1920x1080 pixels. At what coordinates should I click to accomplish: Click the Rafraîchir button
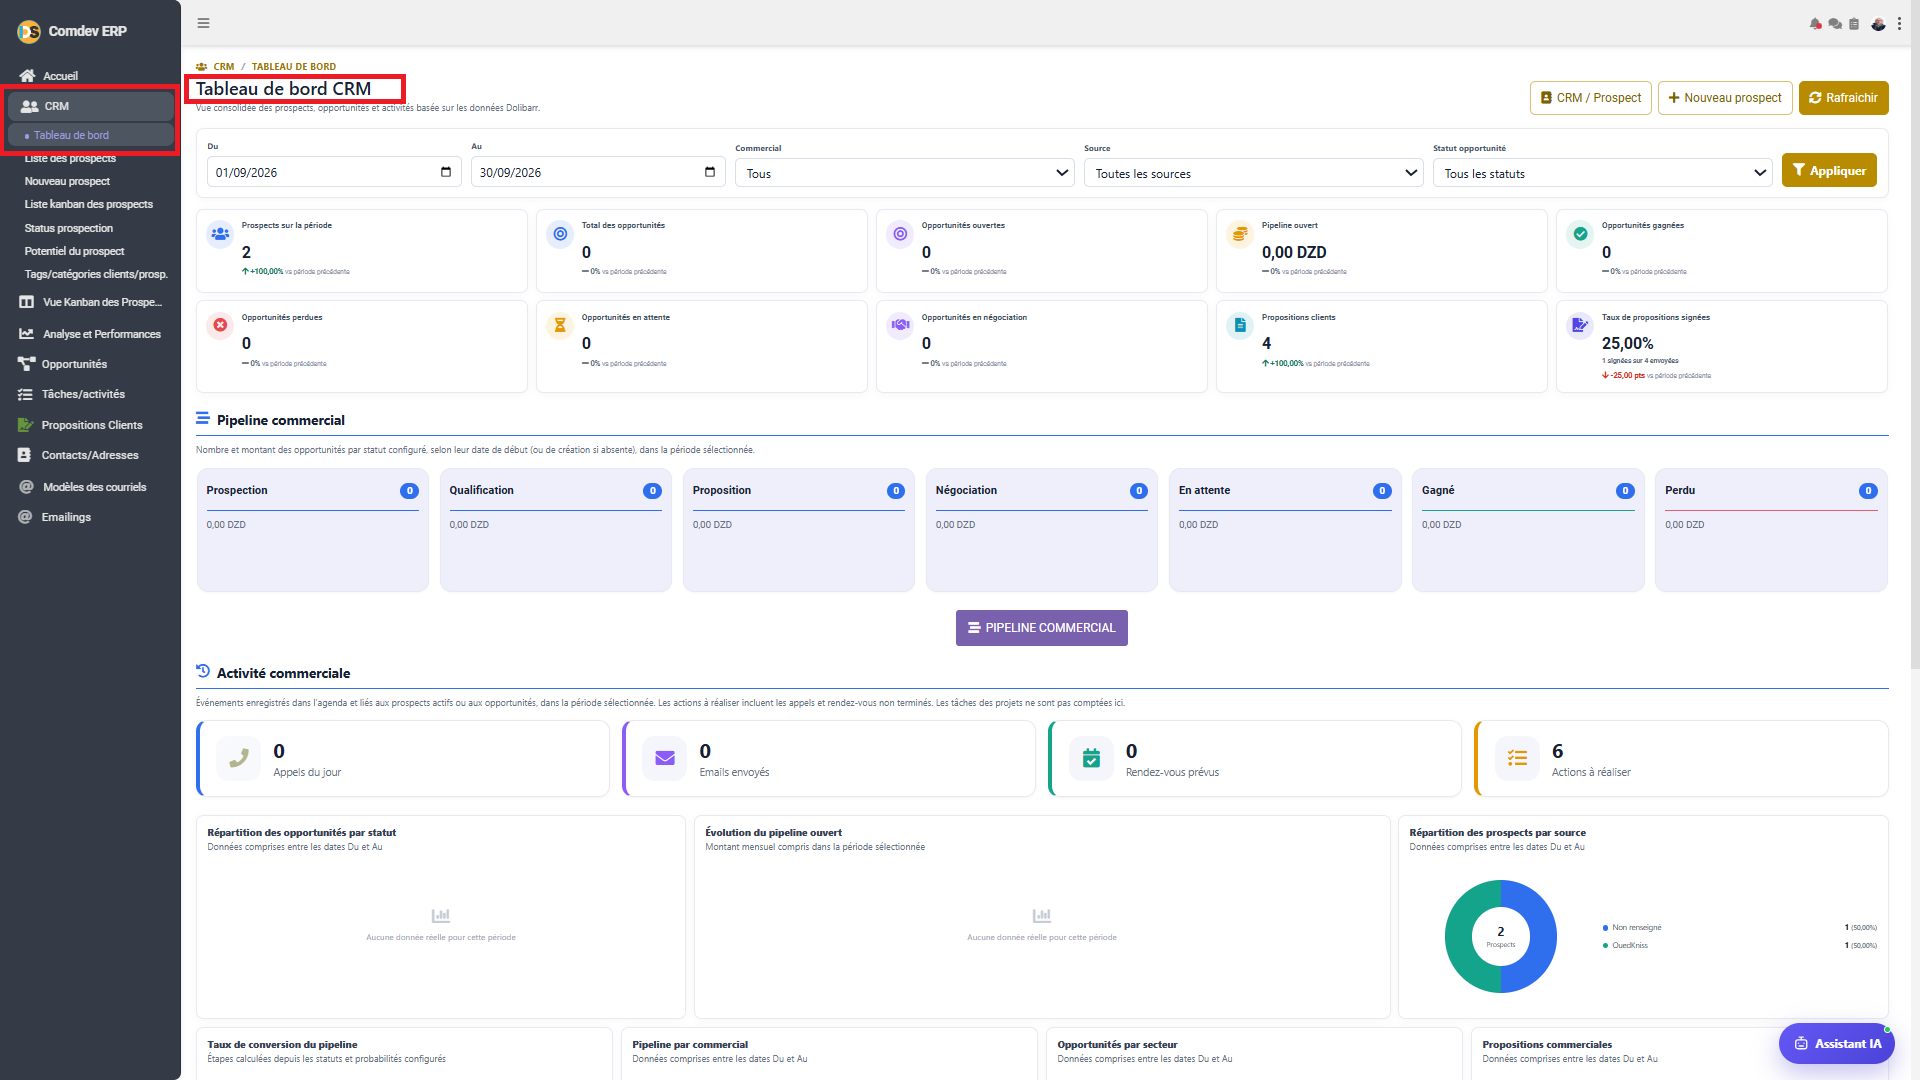click(1843, 98)
